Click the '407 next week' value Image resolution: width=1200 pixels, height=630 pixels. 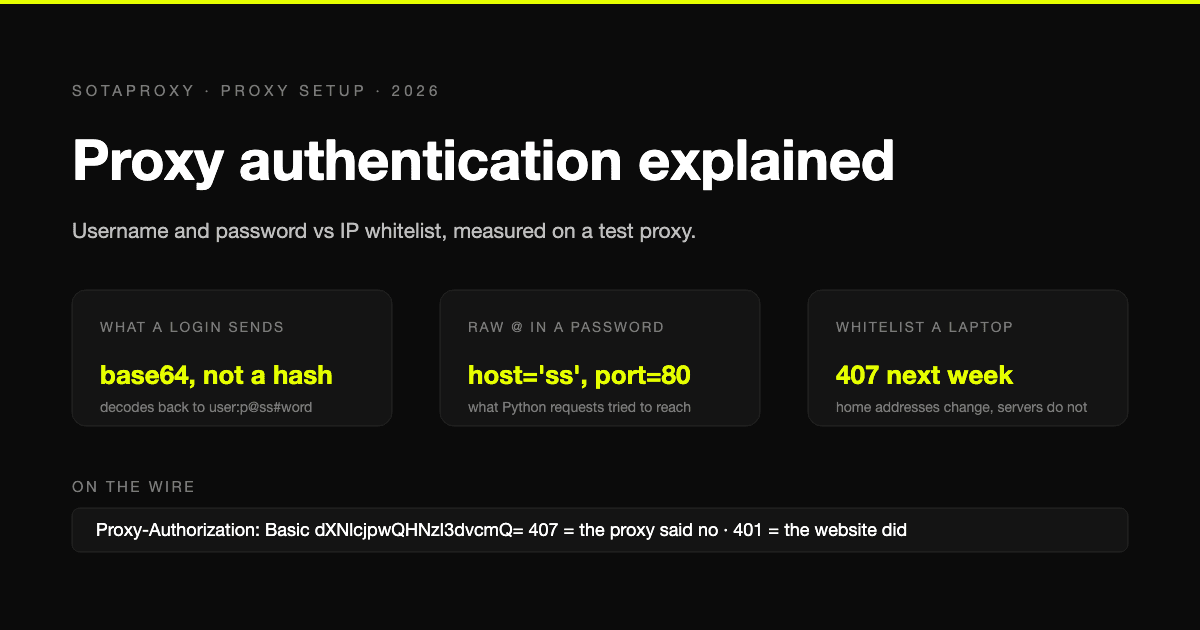tap(924, 375)
